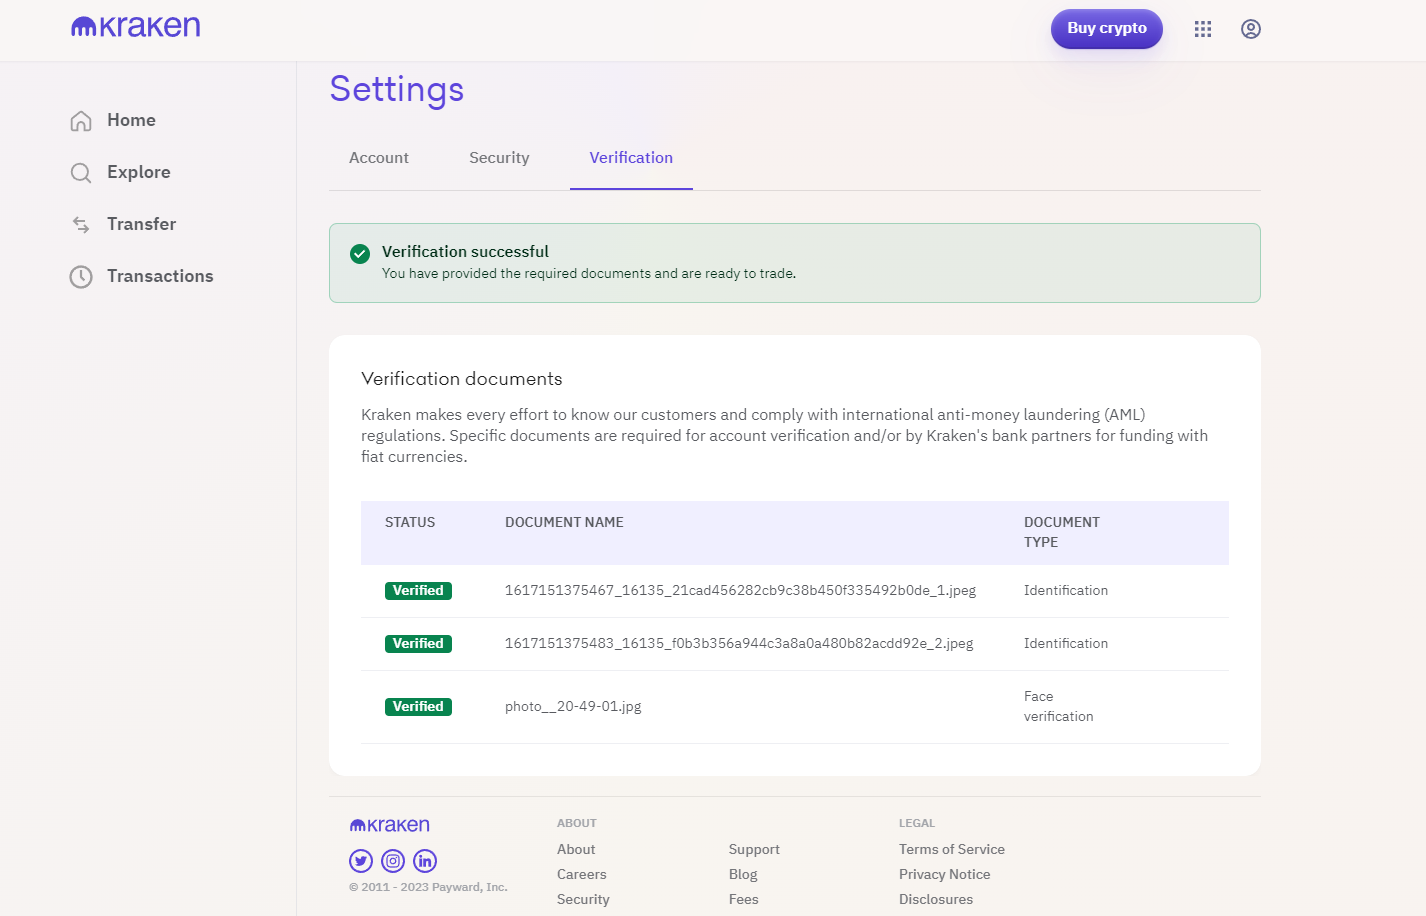Viewport: 1426px width, 916px height.
Task: Click the Kraken logo in the footer
Action: (x=390, y=825)
